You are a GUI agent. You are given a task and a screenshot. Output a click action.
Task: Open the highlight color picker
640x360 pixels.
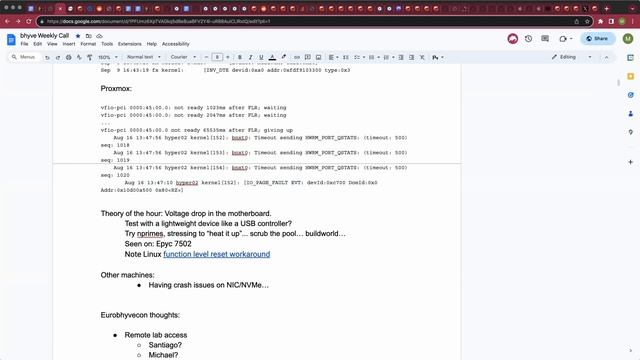point(284,58)
